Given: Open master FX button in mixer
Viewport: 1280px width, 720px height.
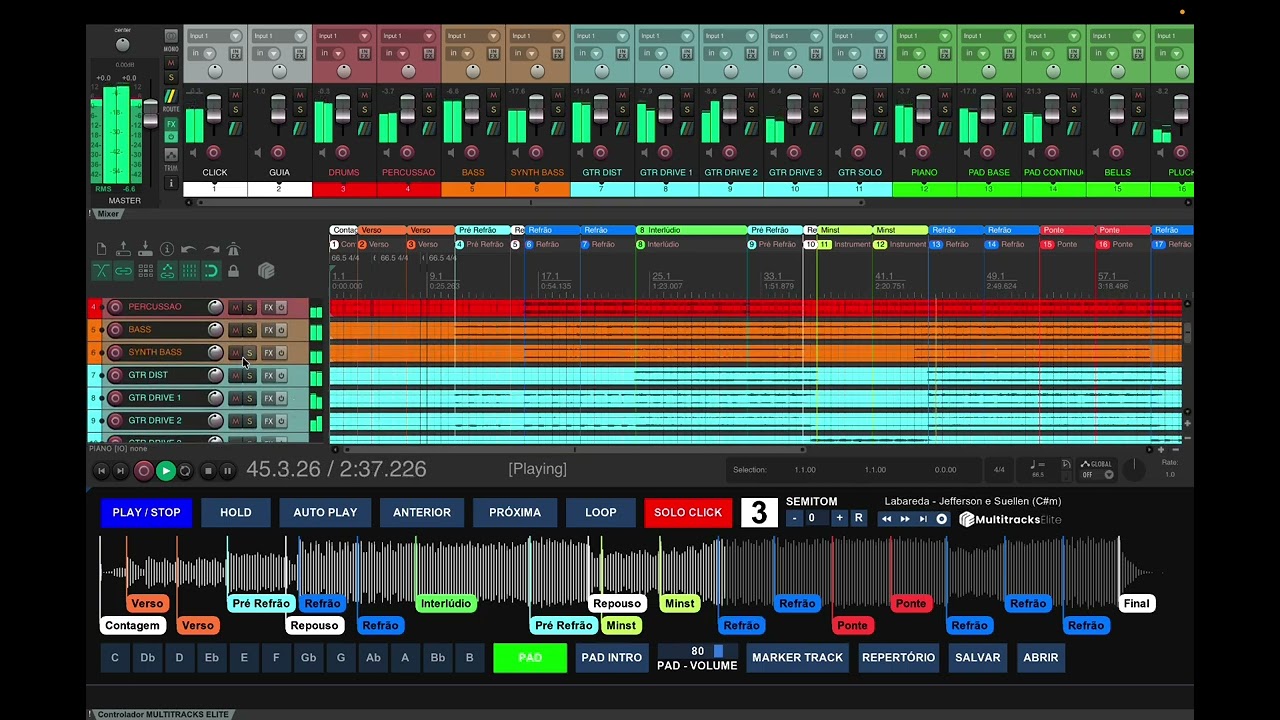Looking at the screenshot, I should (171, 124).
